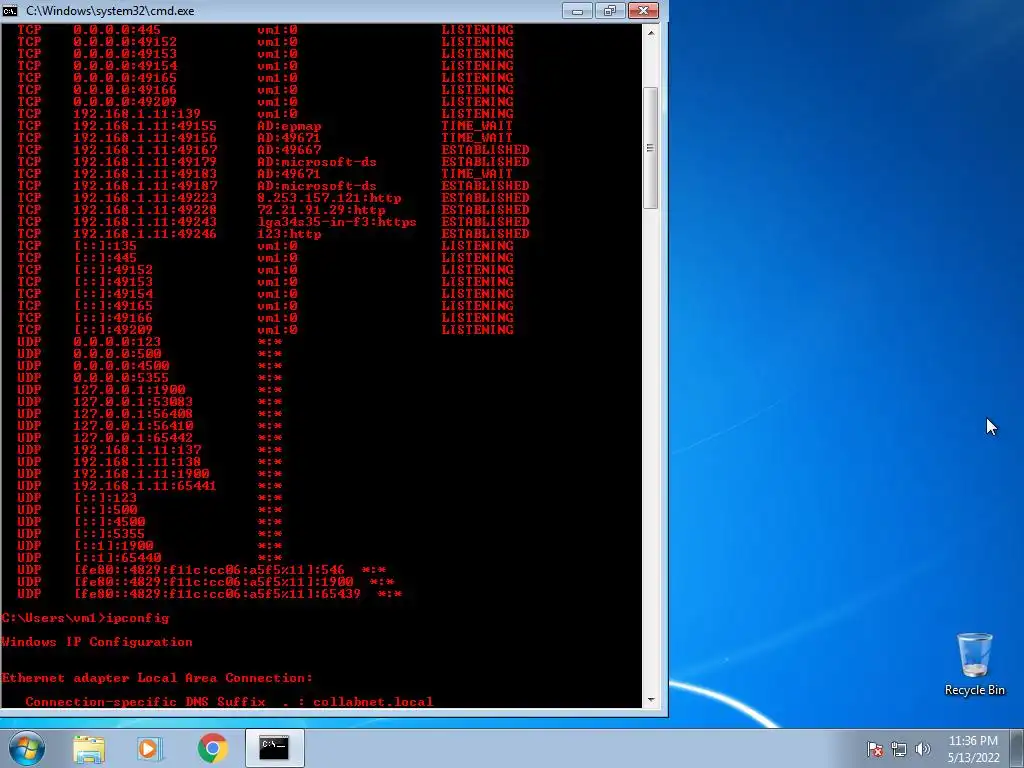This screenshot has width=1024, height=768.
Task: Click the 'ipconfig' command line
Action: 138,618
